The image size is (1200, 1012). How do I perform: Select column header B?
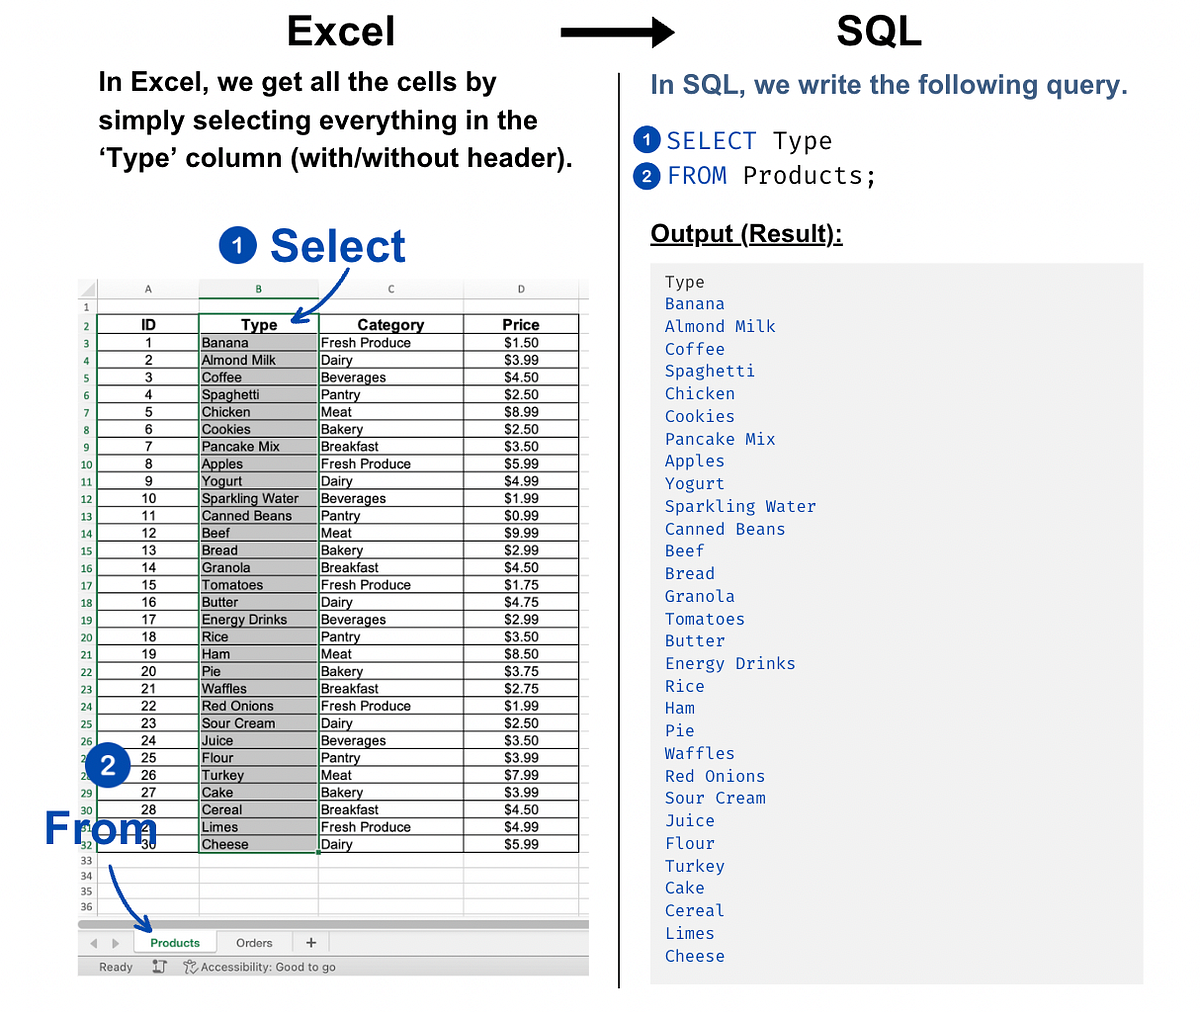[258, 289]
